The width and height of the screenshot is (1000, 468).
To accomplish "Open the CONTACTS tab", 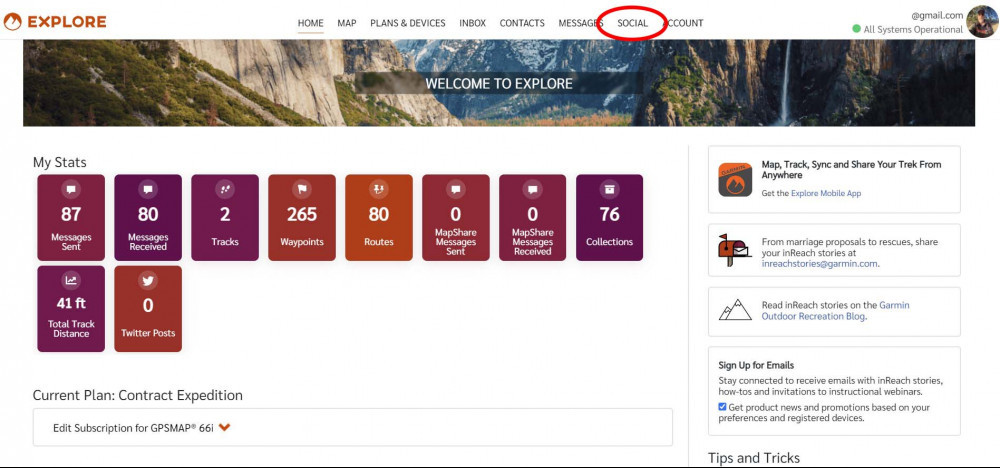I will coord(522,23).
